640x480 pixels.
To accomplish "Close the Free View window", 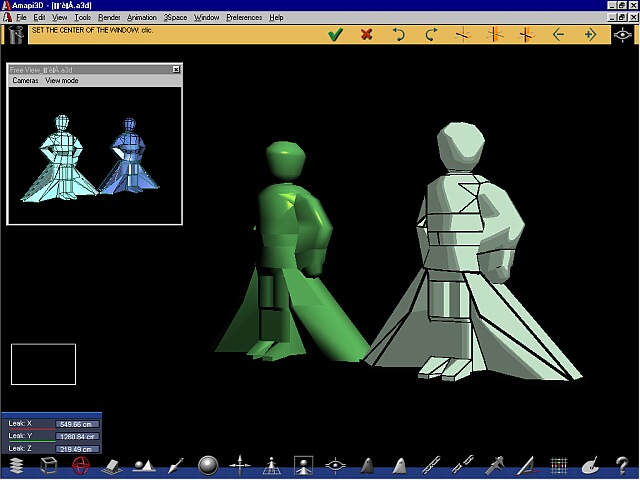I will (177, 69).
